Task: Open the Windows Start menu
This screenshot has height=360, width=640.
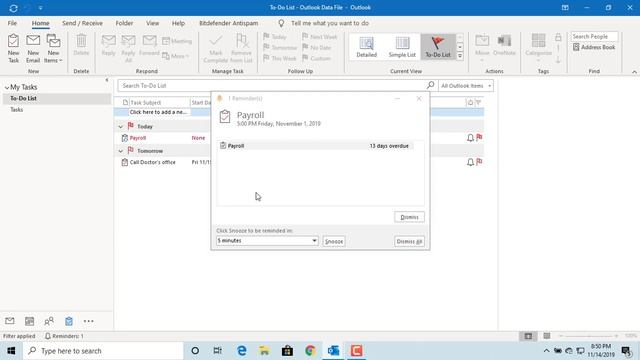Action: tap(11, 351)
